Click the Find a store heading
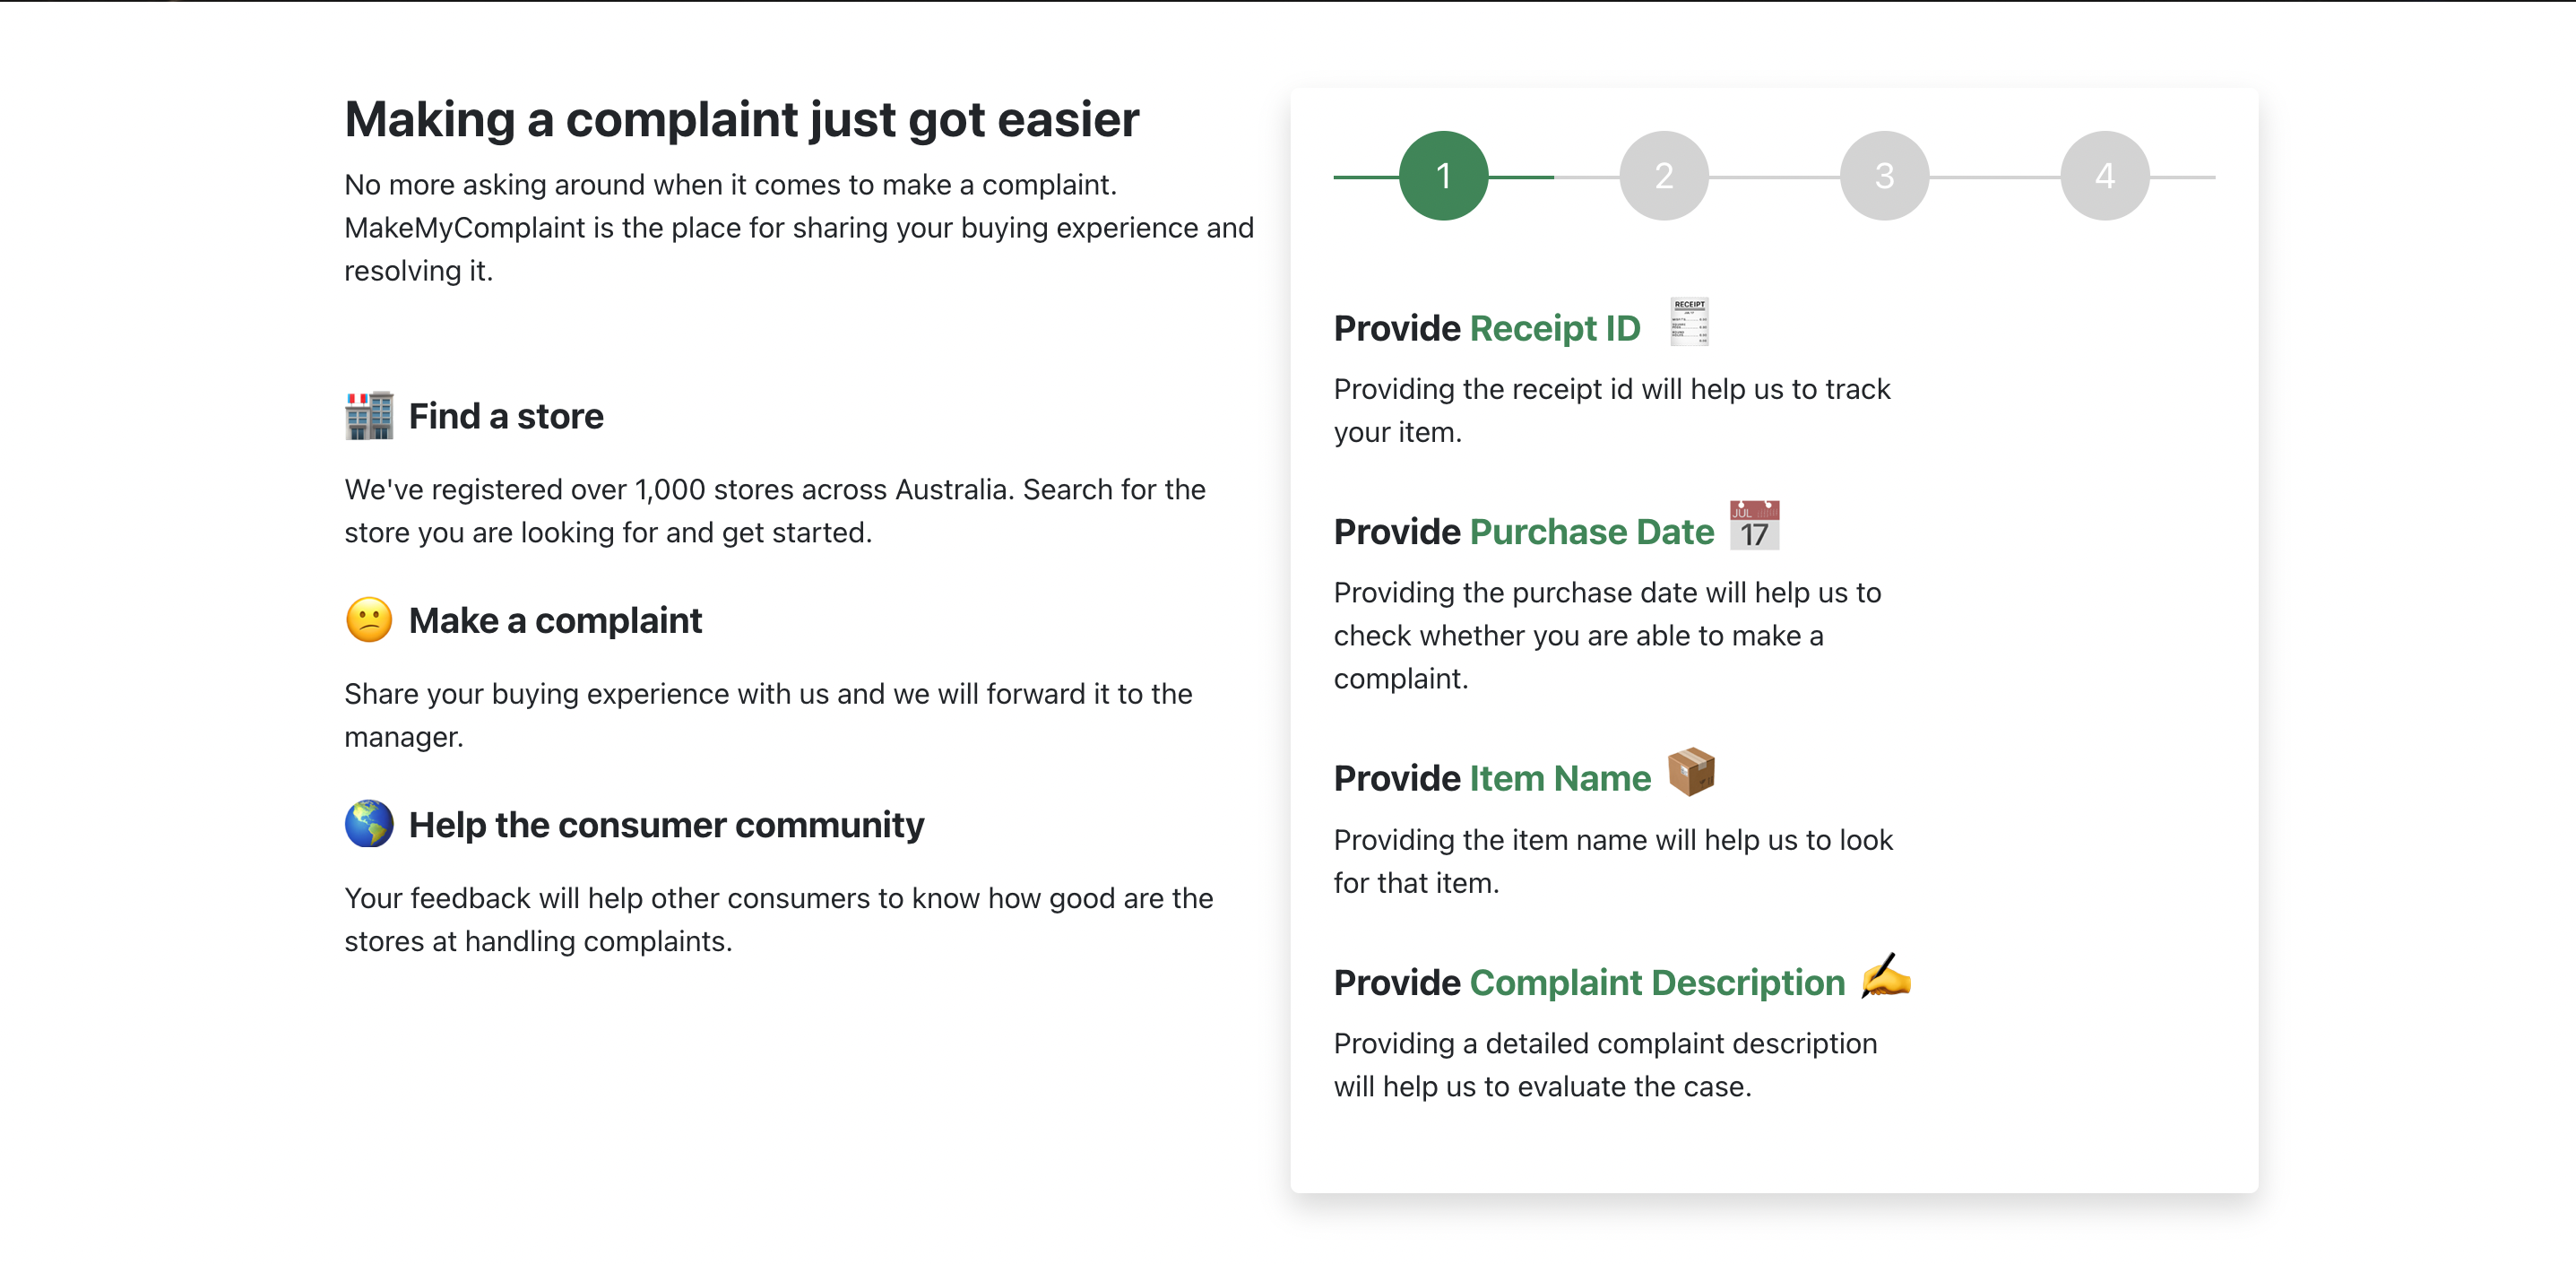The height and width of the screenshot is (1264, 2576). click(506, 416)
